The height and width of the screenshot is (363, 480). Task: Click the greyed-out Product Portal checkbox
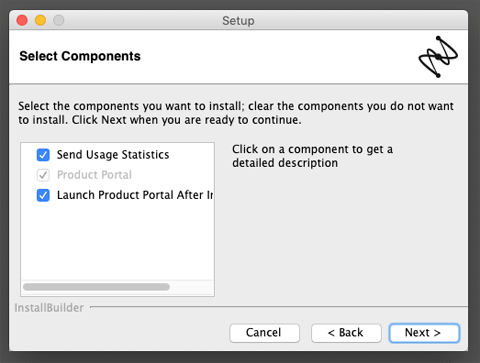click(43, 175)
